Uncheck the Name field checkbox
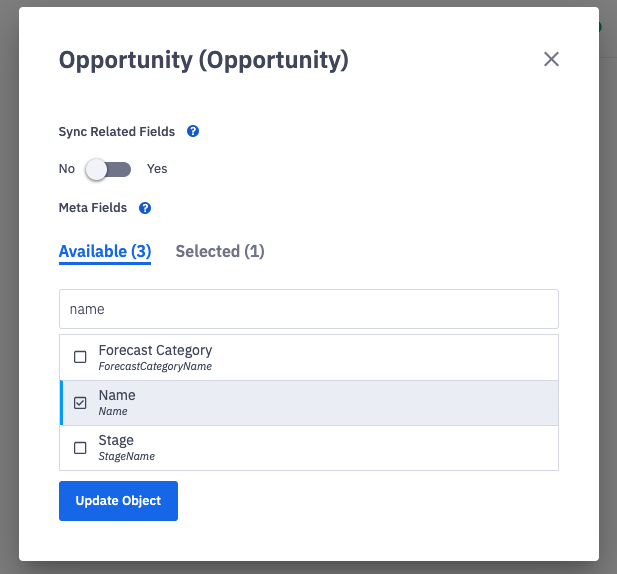This screenshot has width=617, height=574. point(80,403)
